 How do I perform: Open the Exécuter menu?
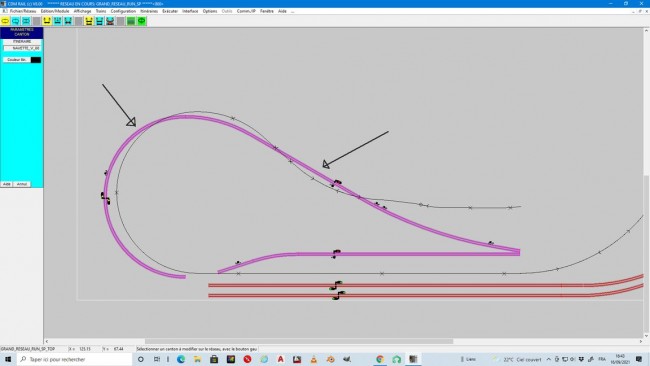pos(170,11)
